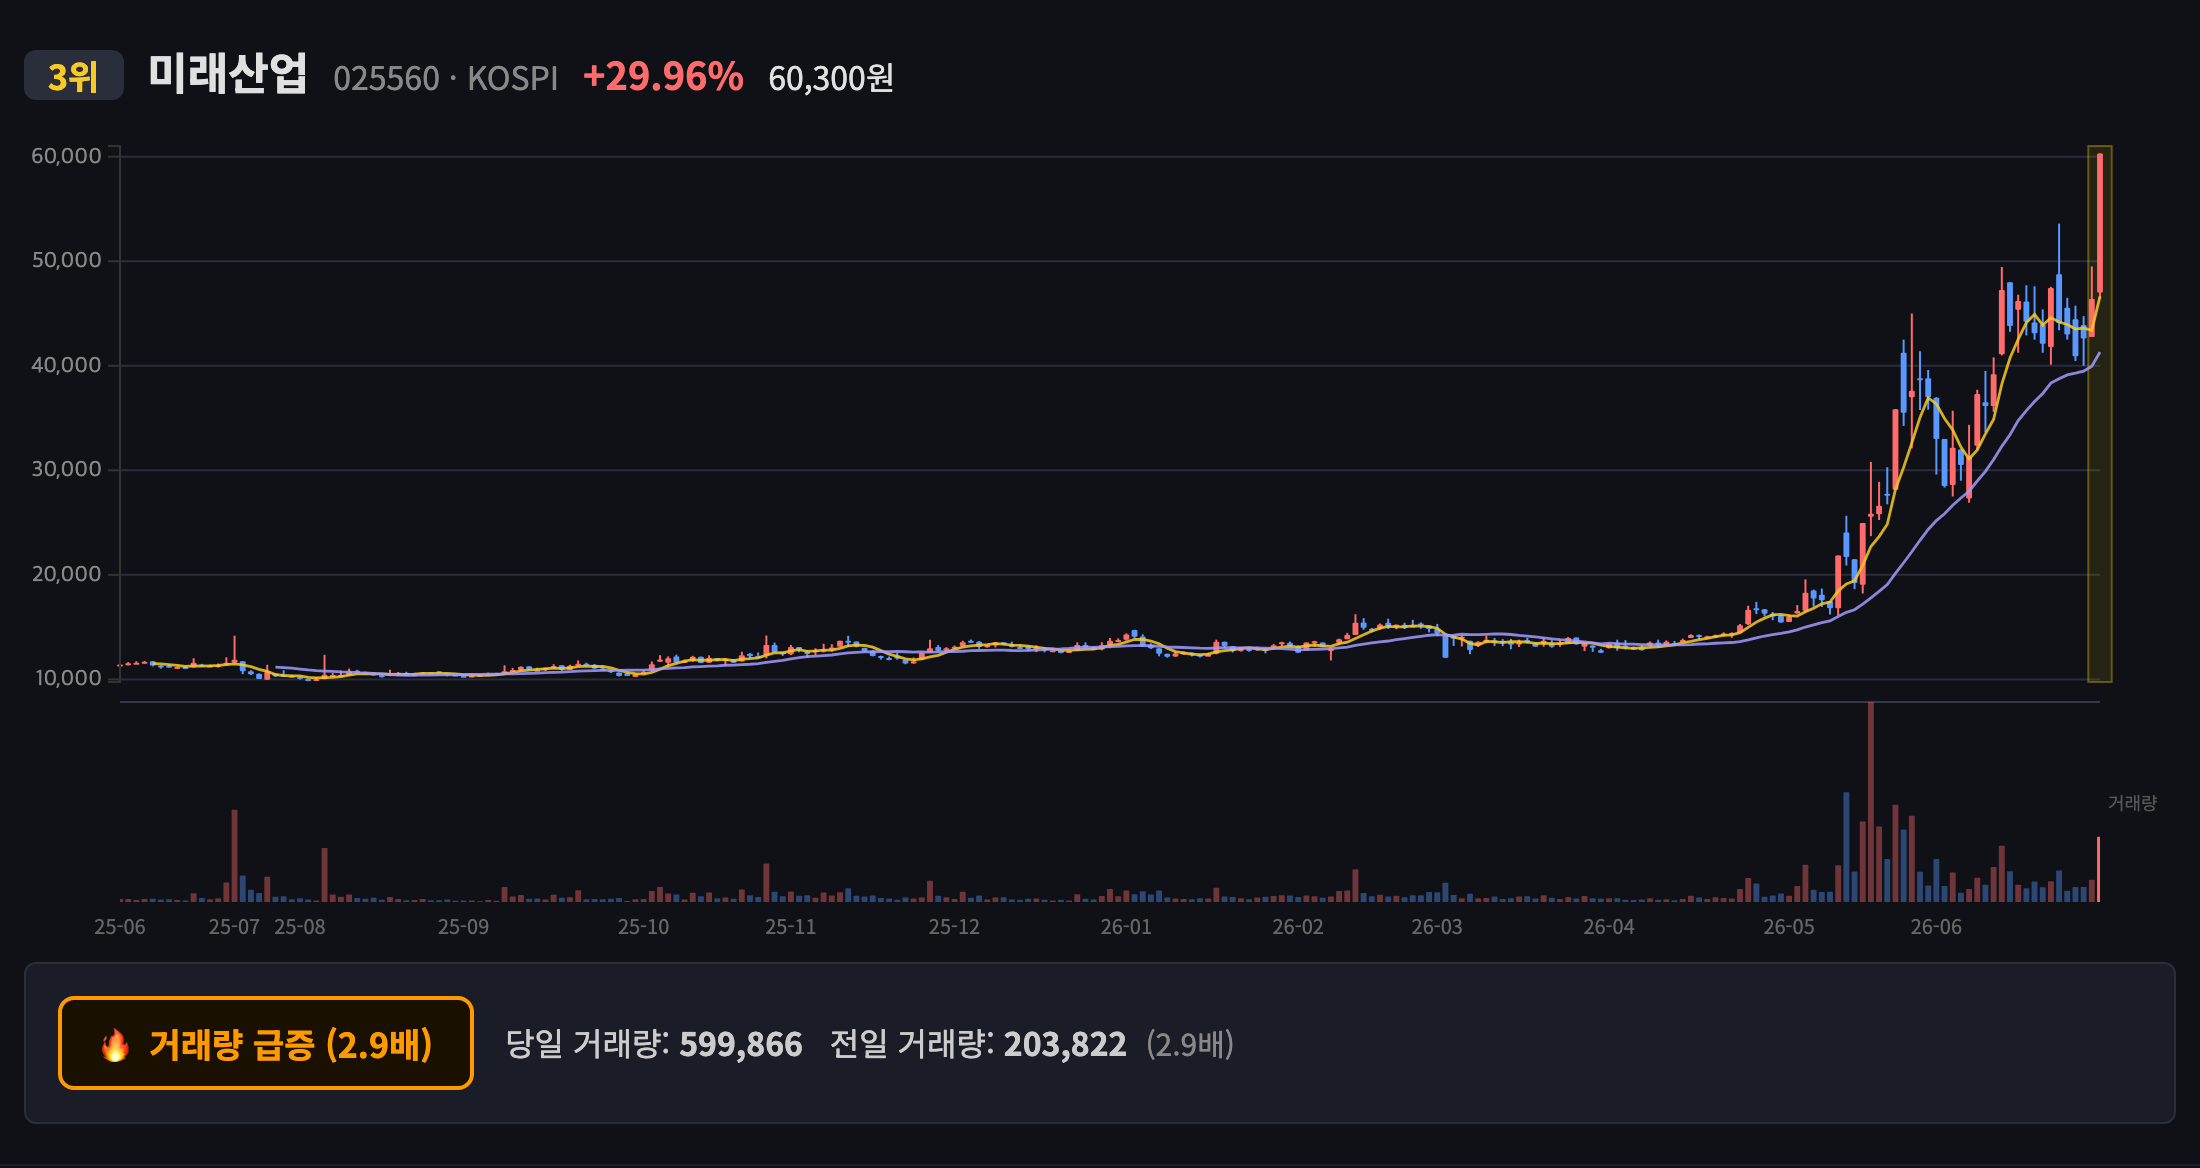Click the 3위 rank badge

click(74, 76)
